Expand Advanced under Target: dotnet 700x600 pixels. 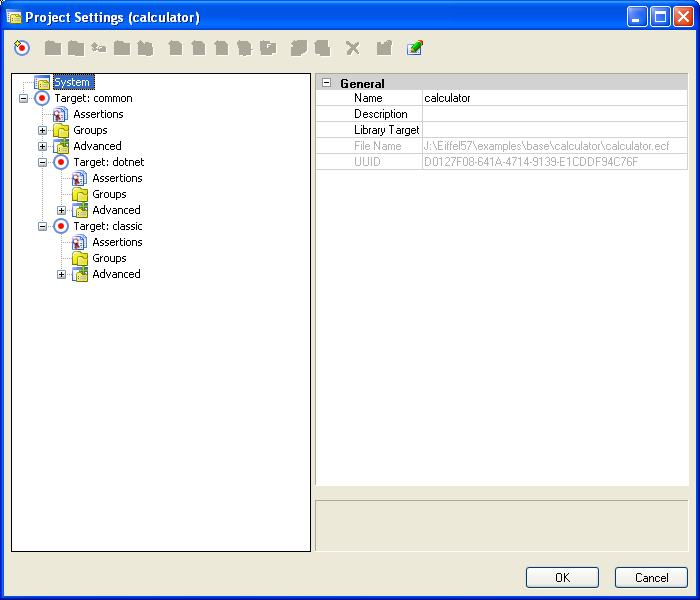(x=61, y=210)
